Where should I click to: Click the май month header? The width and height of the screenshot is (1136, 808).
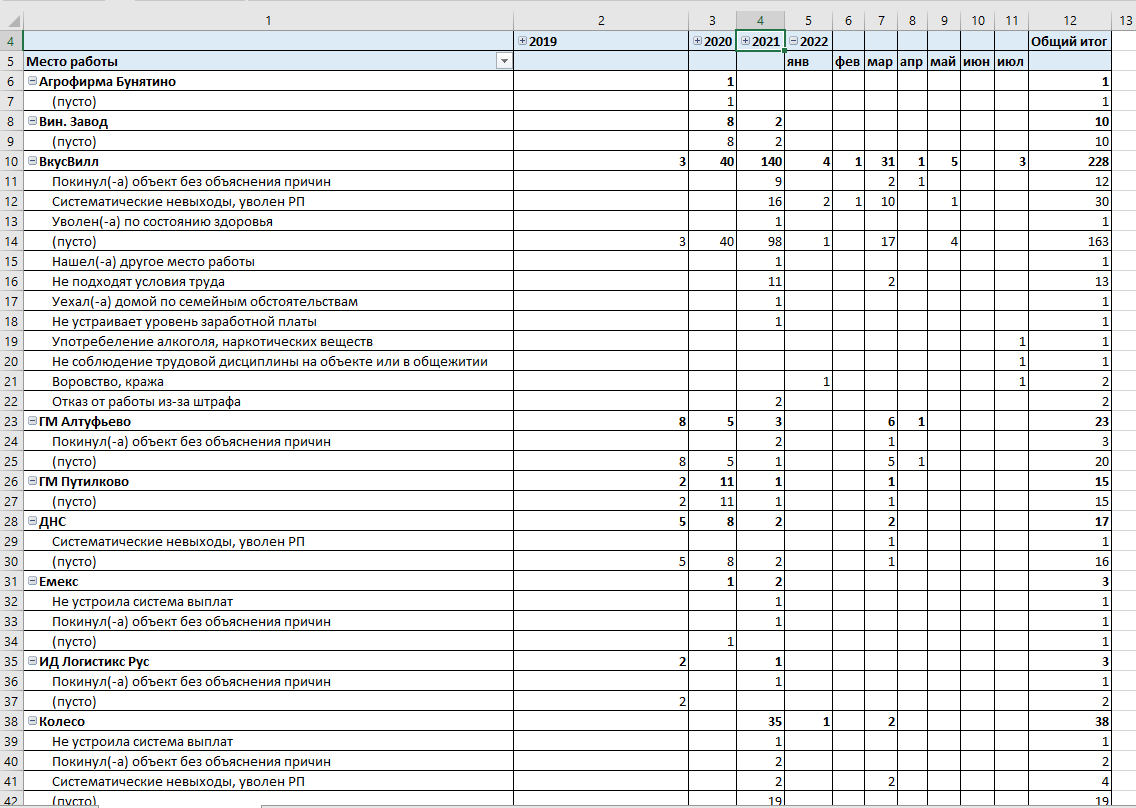943,62
